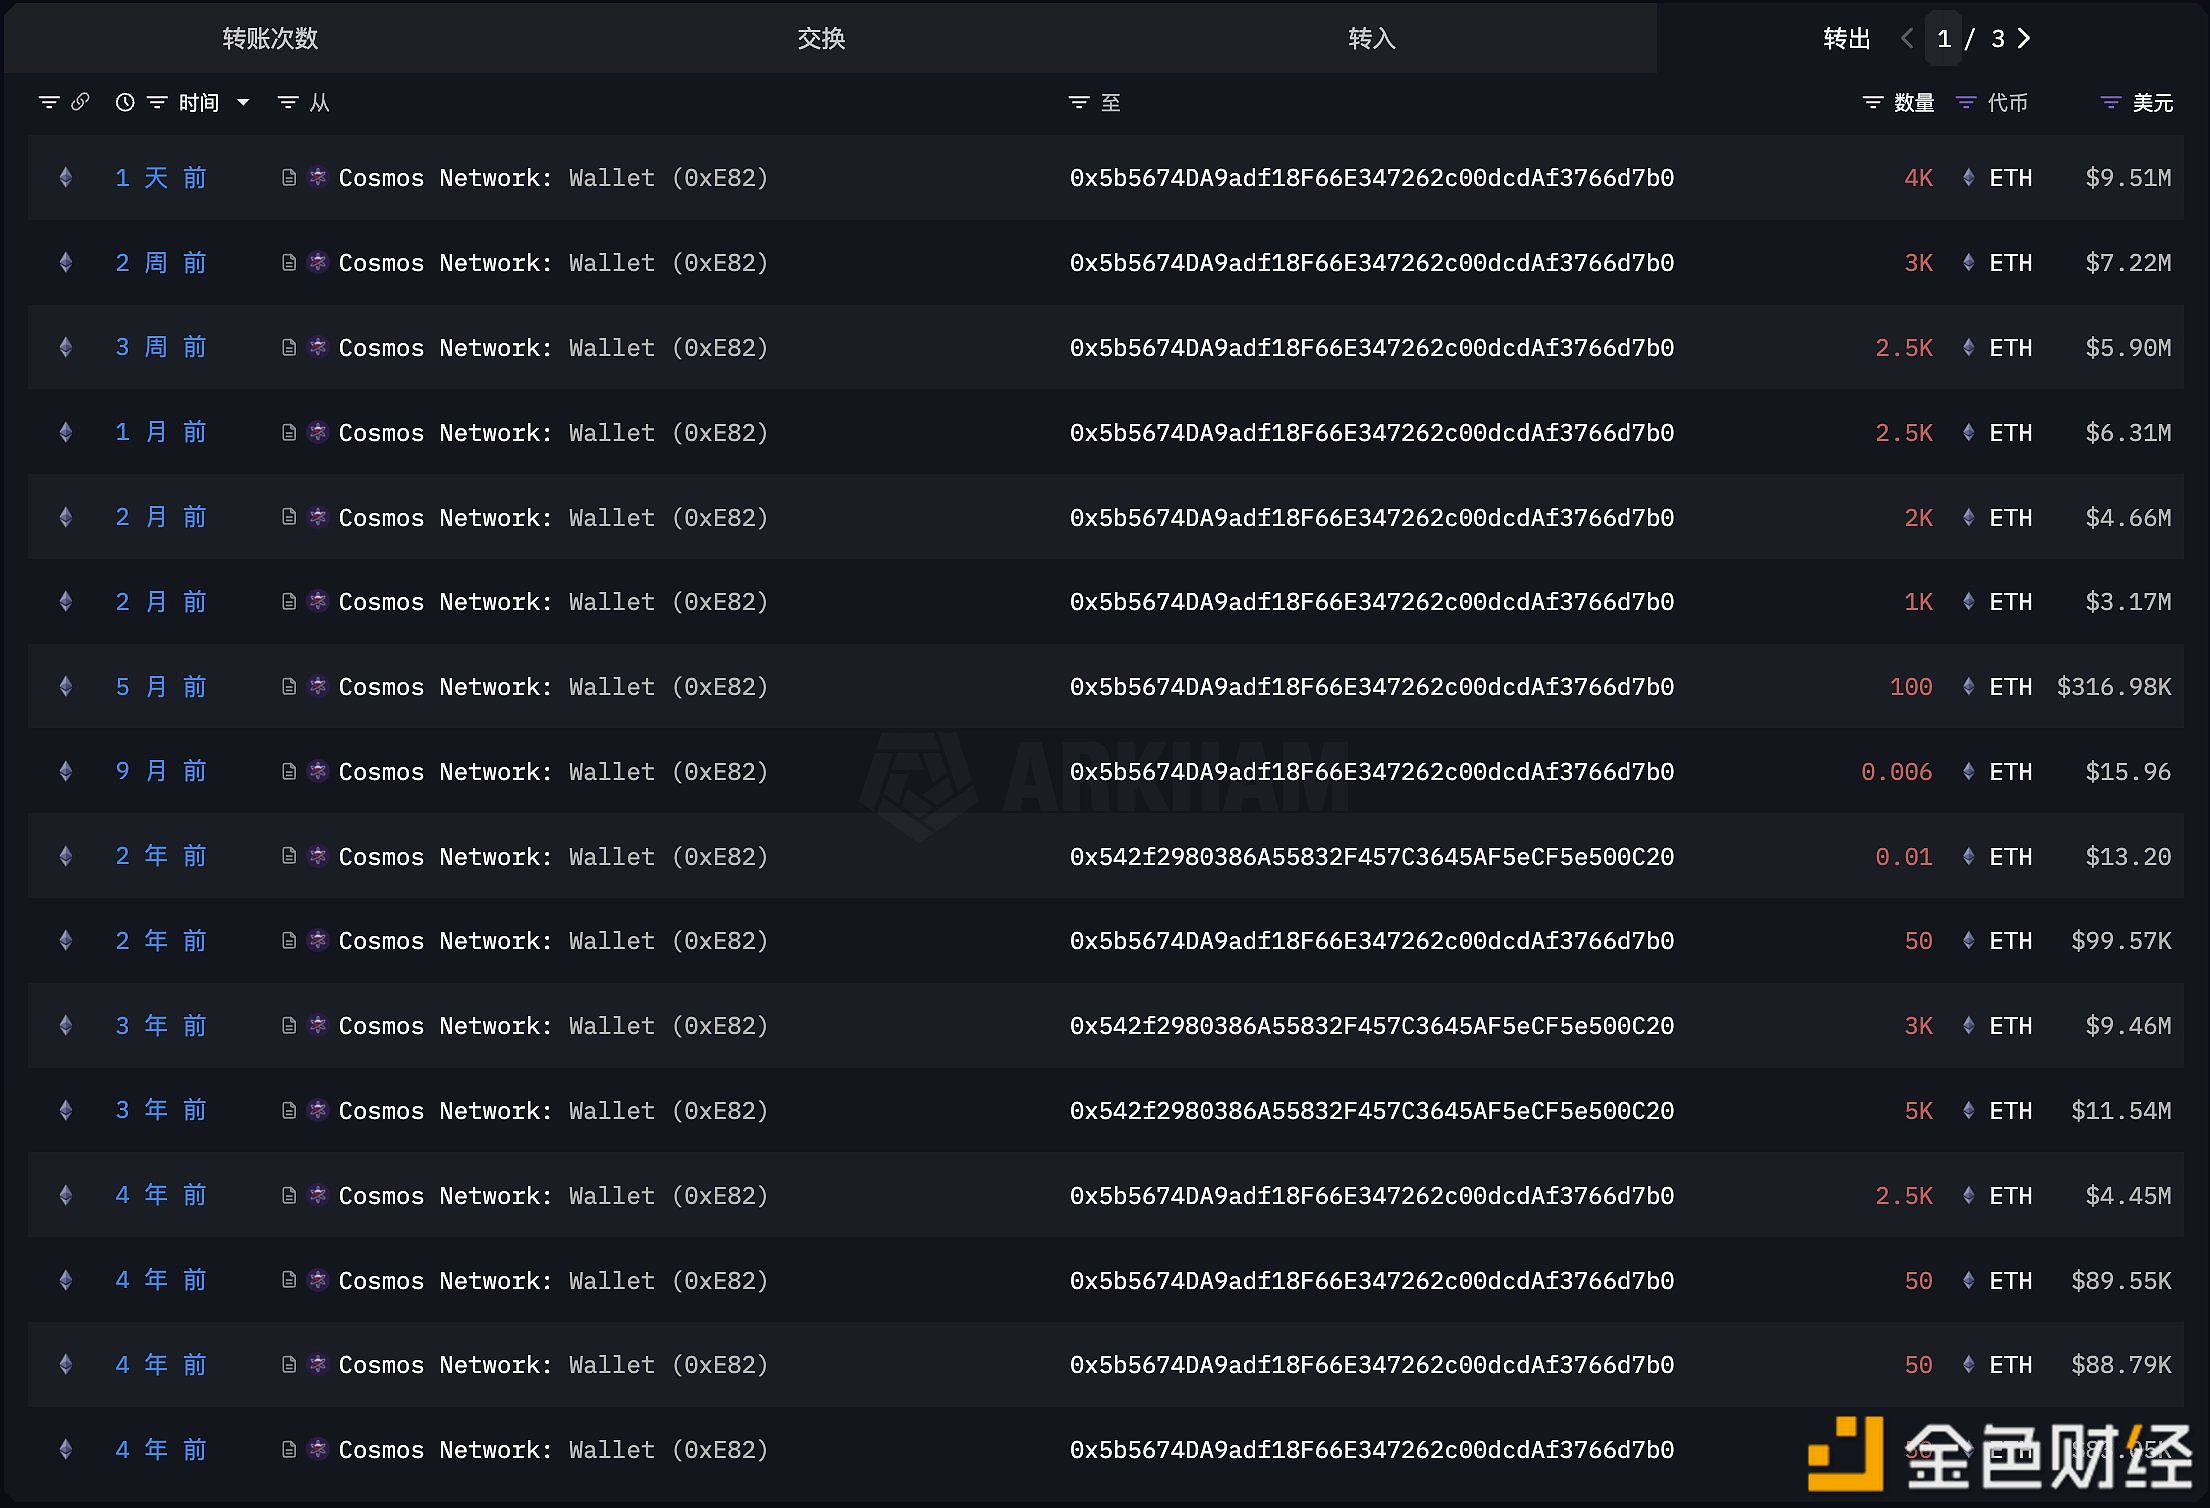Open 0x542f recipient address in $11.54M row
This screenshot has height=1508, width=2210.
click(x=1372, y=1111)
